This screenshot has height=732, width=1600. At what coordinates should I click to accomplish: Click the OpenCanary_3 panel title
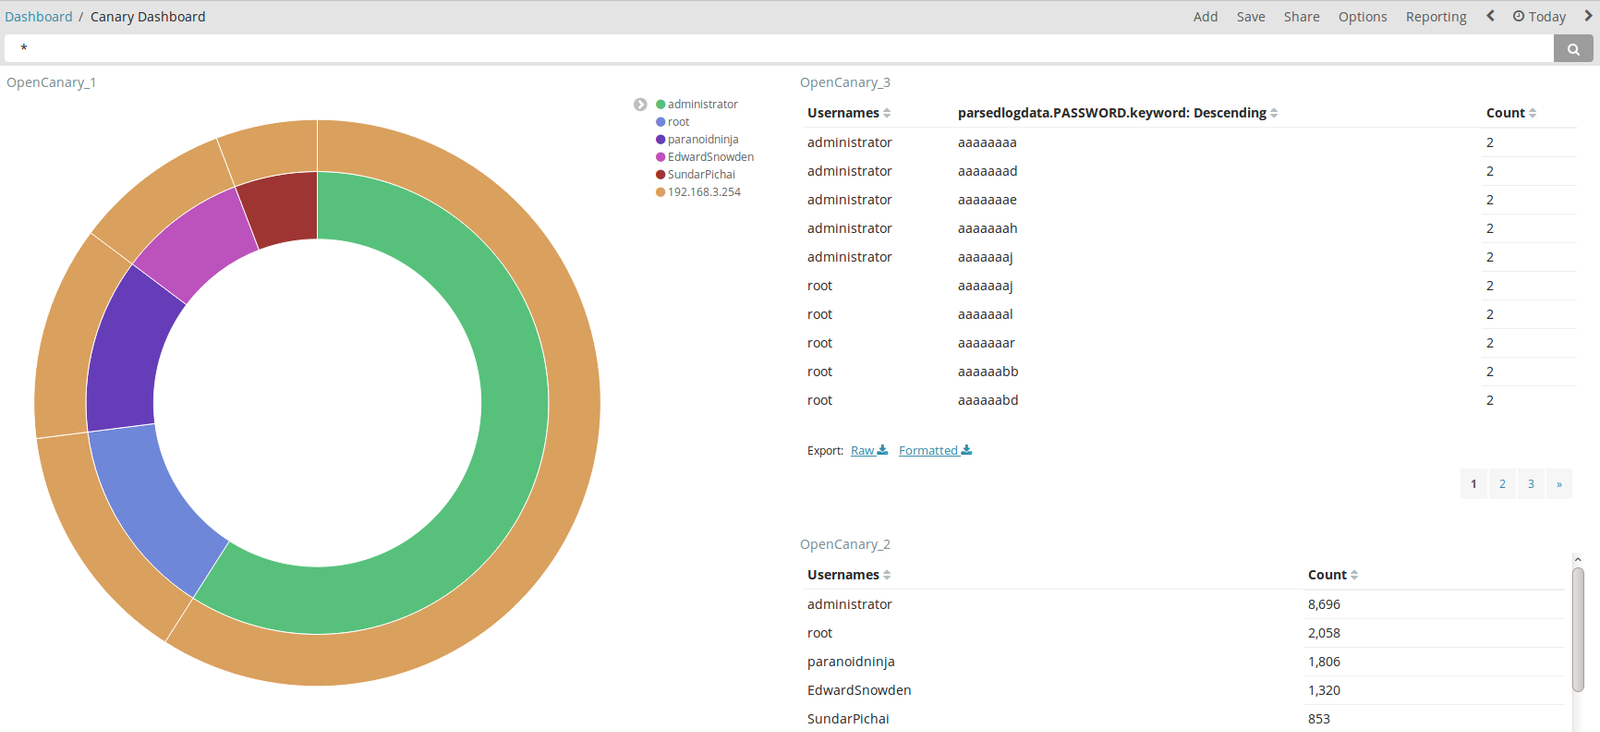845,82
